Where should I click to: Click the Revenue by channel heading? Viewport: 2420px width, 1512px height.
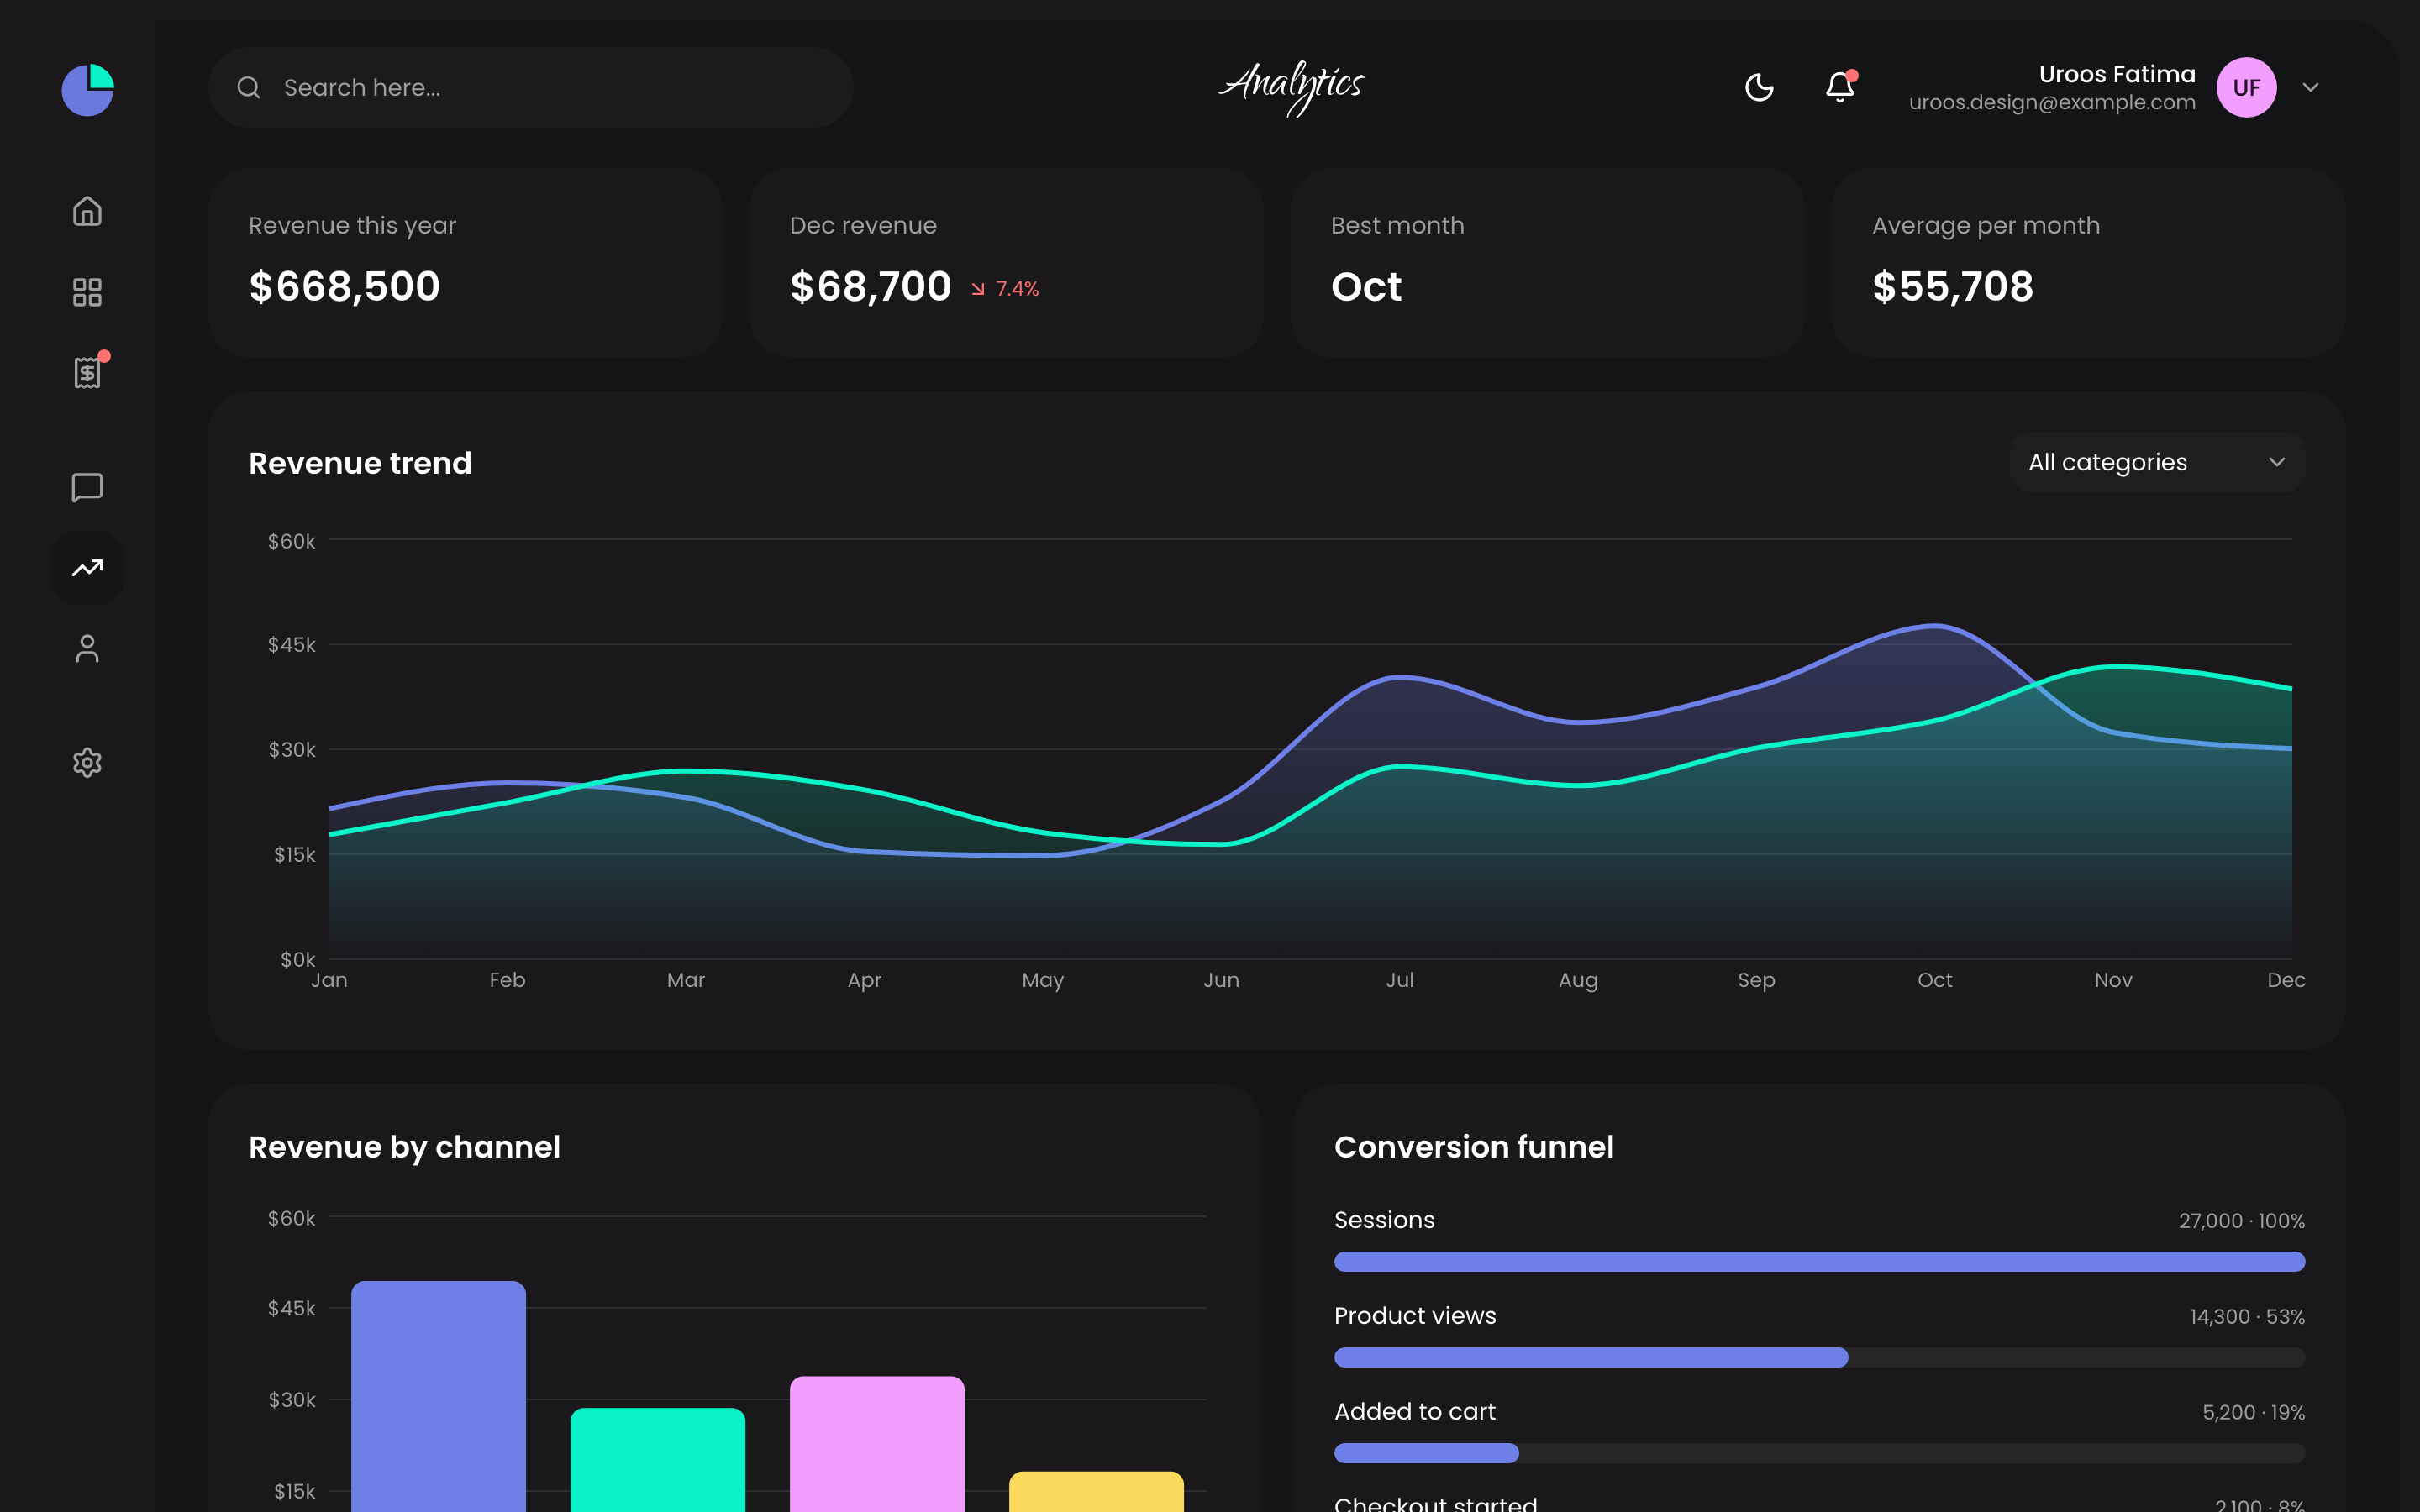click(404, 1147)
